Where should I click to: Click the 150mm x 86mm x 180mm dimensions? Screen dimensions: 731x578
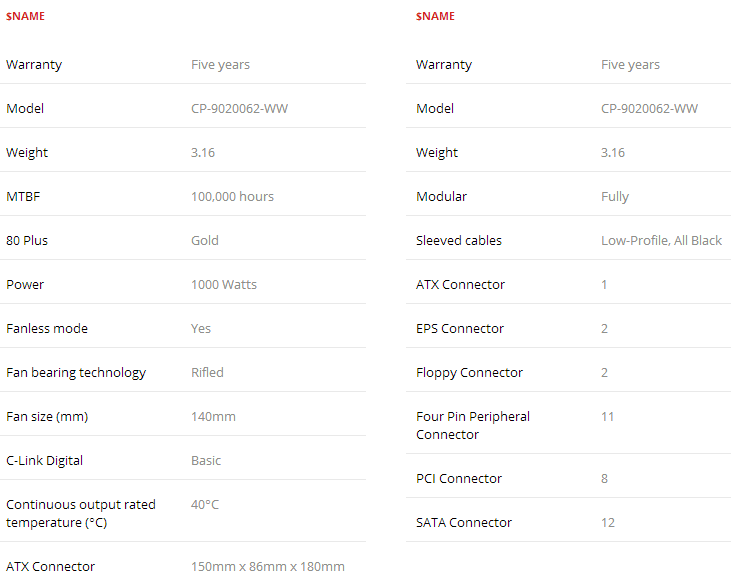tap(268, 566)
